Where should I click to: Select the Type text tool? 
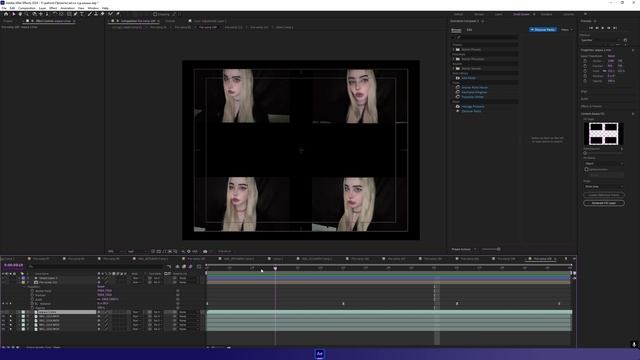pos(82,14)
